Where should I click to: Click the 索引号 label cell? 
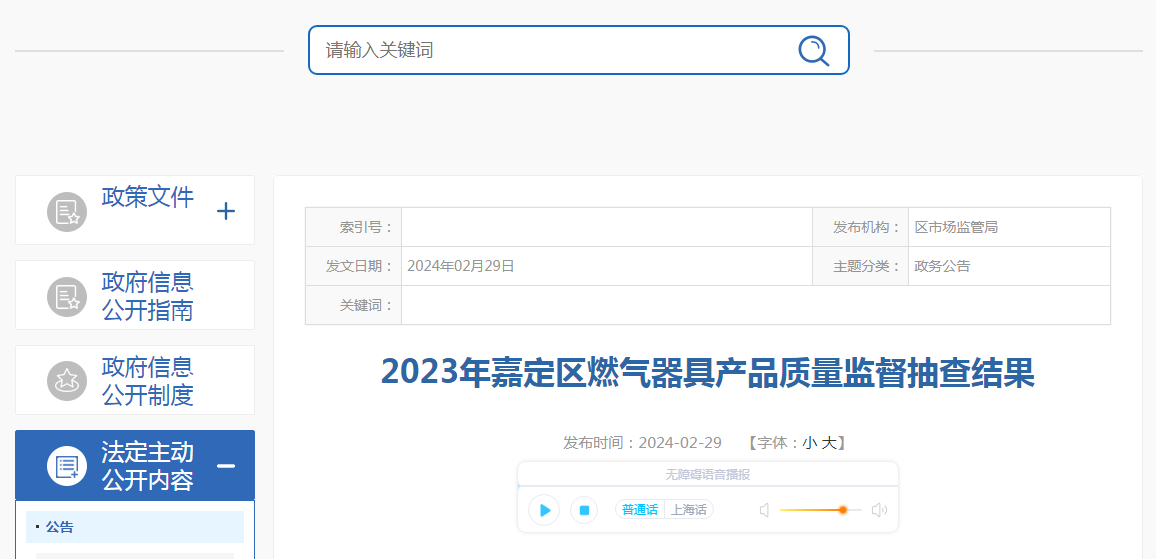tap(354, 227)
